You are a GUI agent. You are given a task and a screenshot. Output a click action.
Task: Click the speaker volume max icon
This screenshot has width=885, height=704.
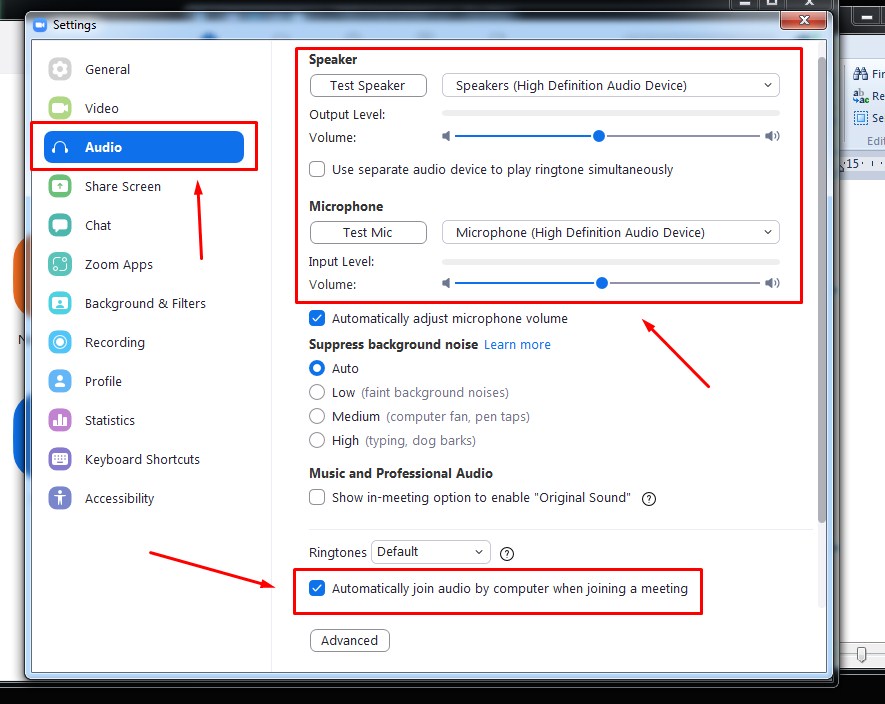(772, 136)
